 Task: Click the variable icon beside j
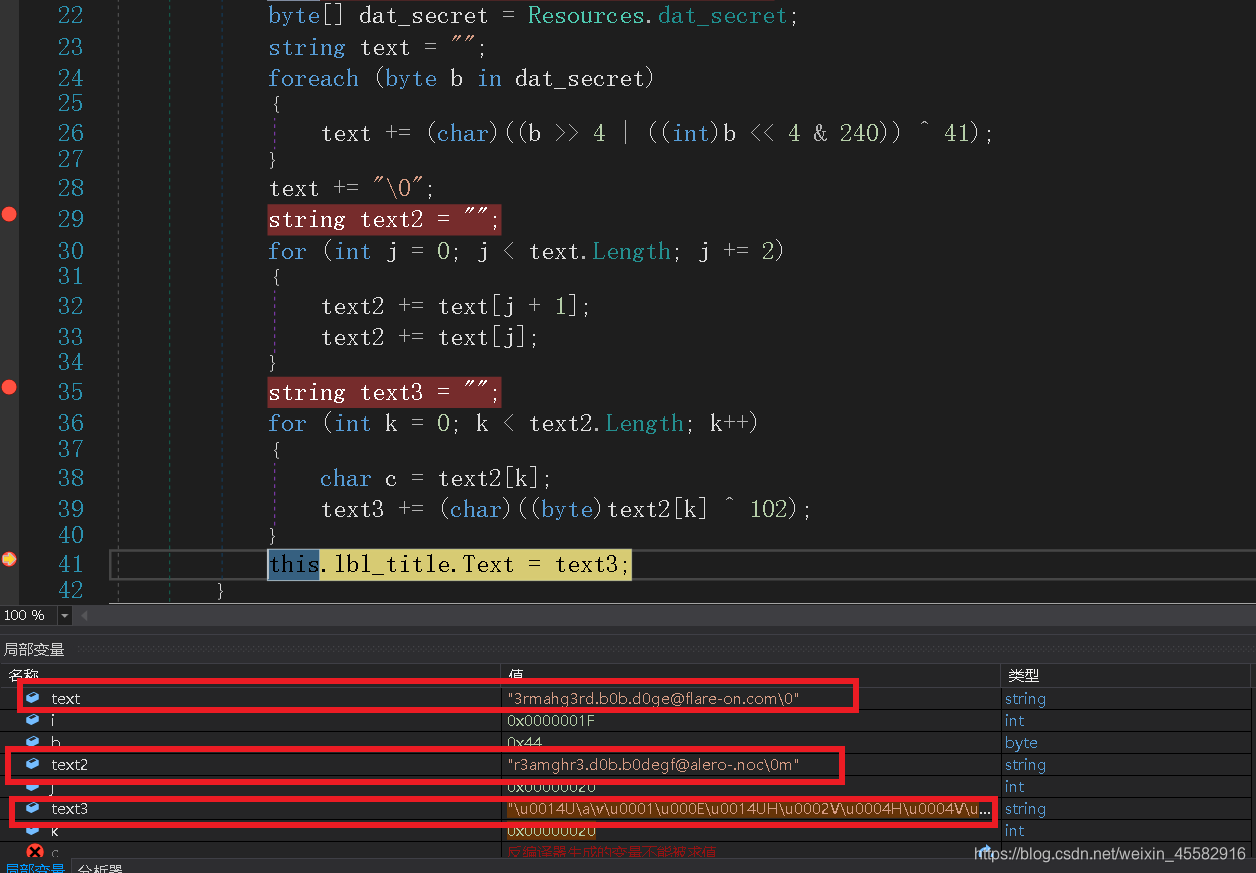[33, 786]
